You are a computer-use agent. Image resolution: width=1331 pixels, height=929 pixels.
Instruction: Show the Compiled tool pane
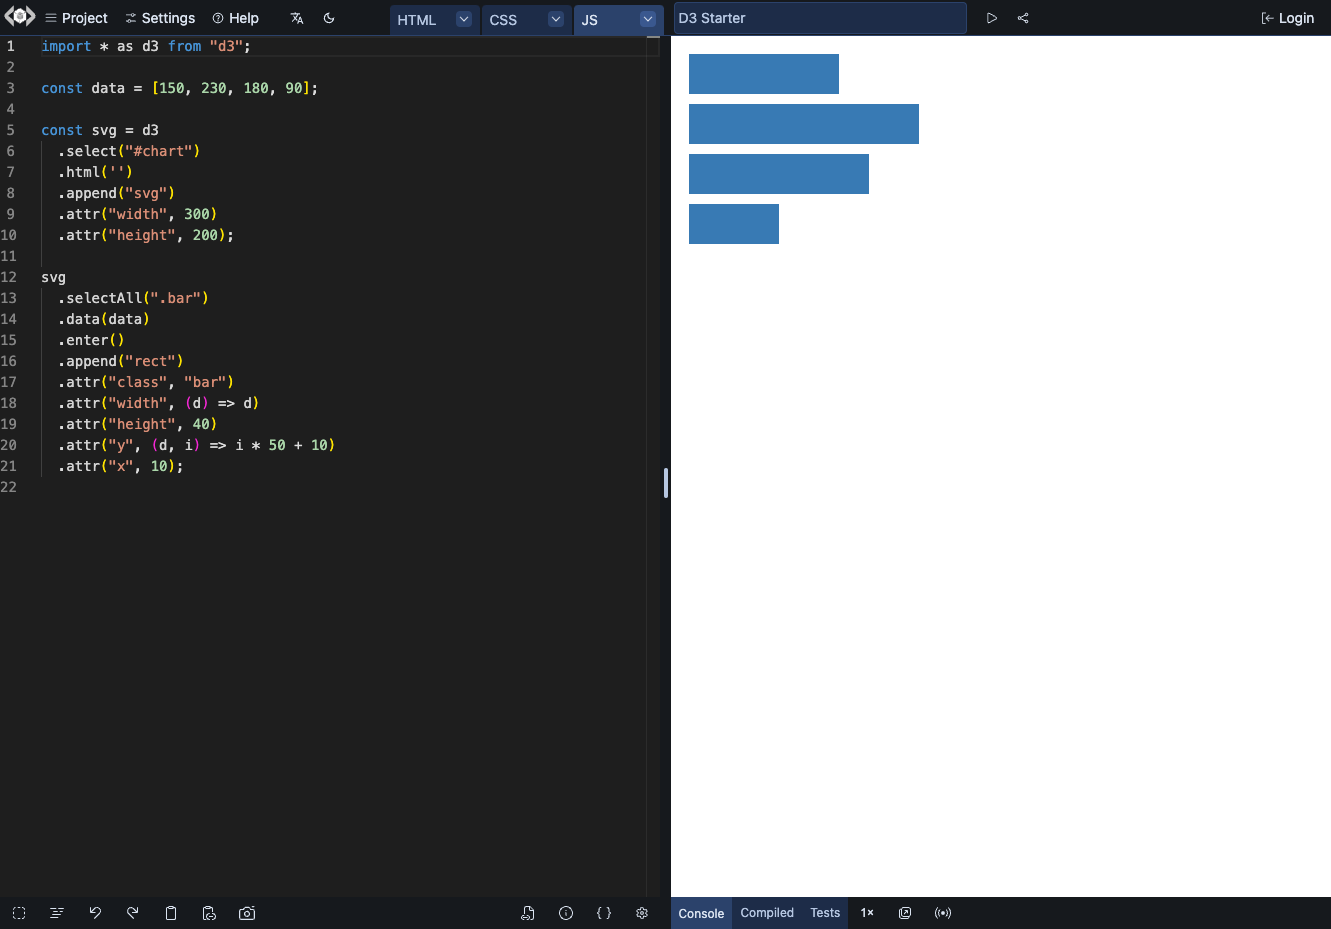(767, 913)
